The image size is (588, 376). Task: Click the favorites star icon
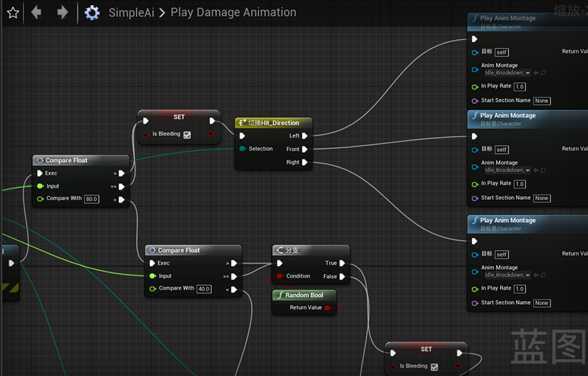[x=13, y=13]
